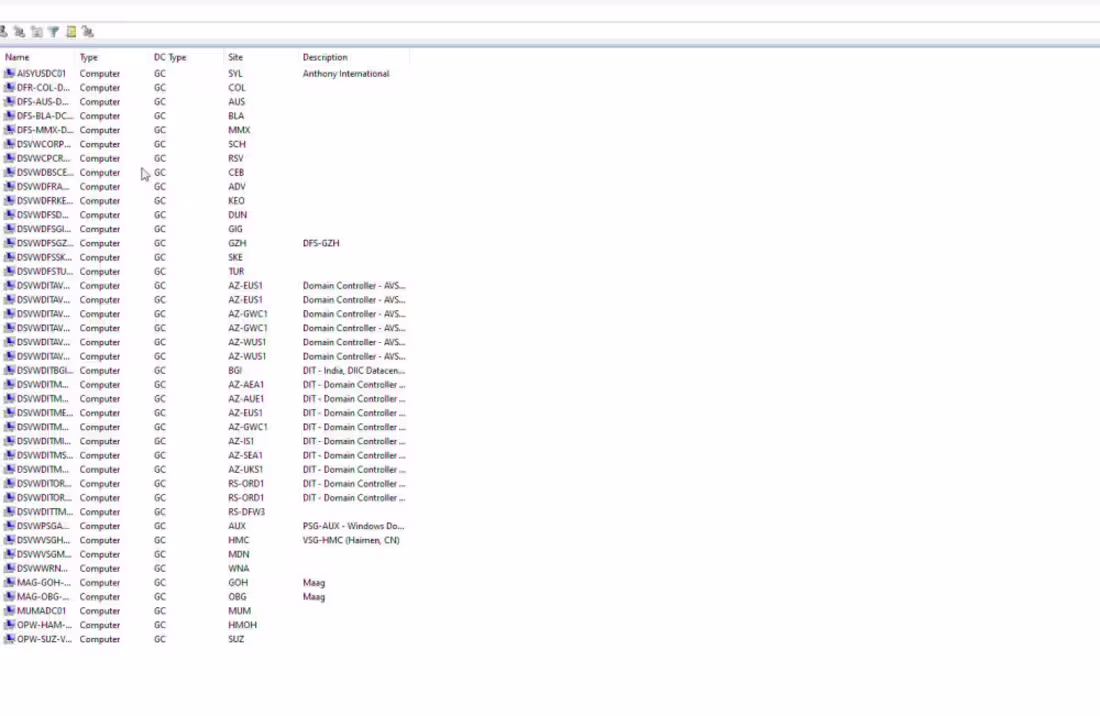Click the second toolbar icon showing a computer
The height and width of the screenshot is (716, 1100).
(x=17, y=30)
